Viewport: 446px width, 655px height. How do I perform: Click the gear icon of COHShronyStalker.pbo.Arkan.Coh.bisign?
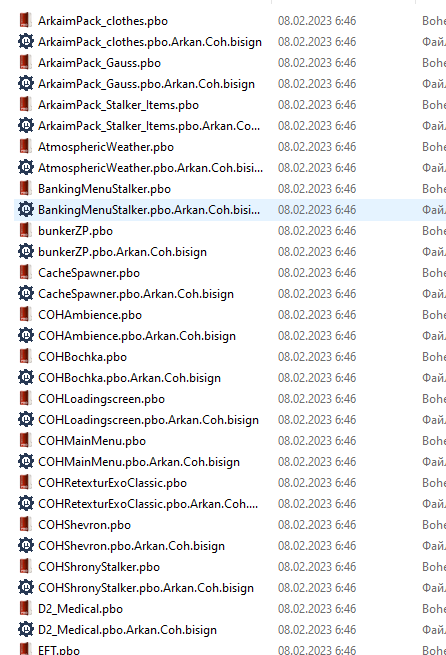(25, 587)
